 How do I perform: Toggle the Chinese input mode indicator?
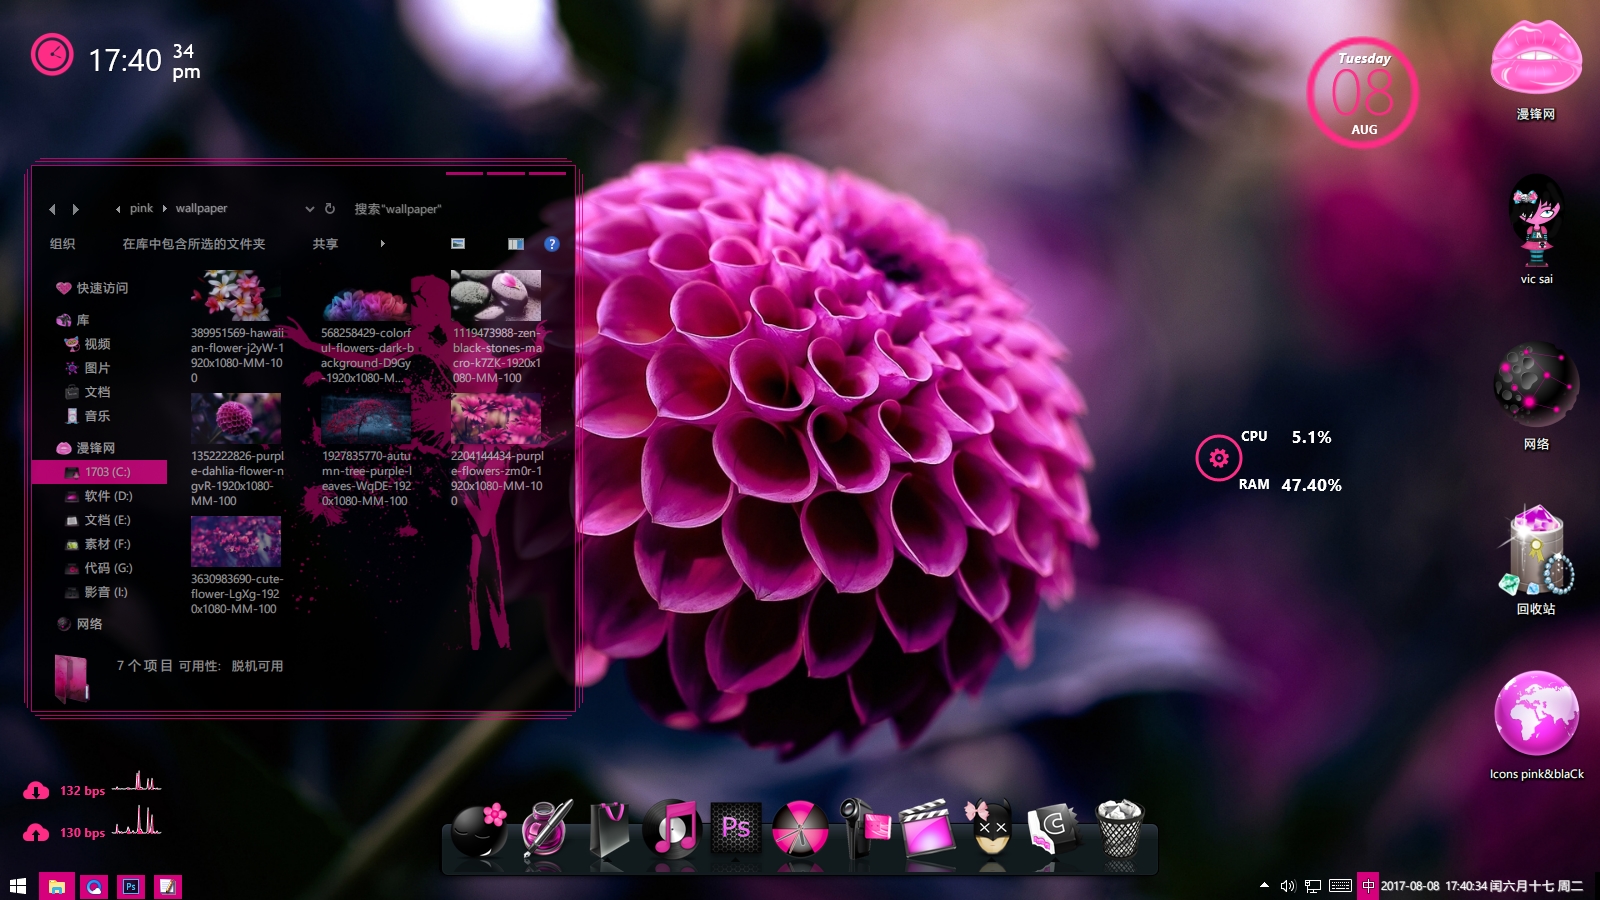[x=1368, y=886]
